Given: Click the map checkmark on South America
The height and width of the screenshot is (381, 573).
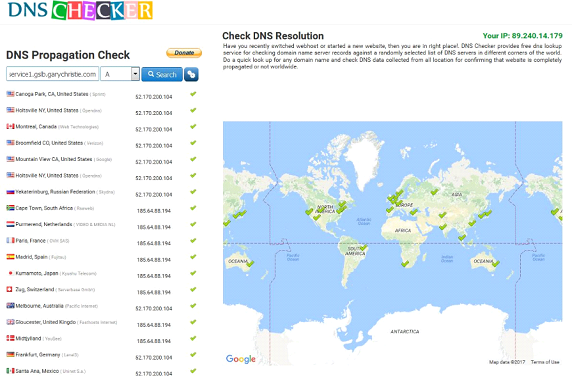Looking at the screenshot, I should (x=364, y=248).
